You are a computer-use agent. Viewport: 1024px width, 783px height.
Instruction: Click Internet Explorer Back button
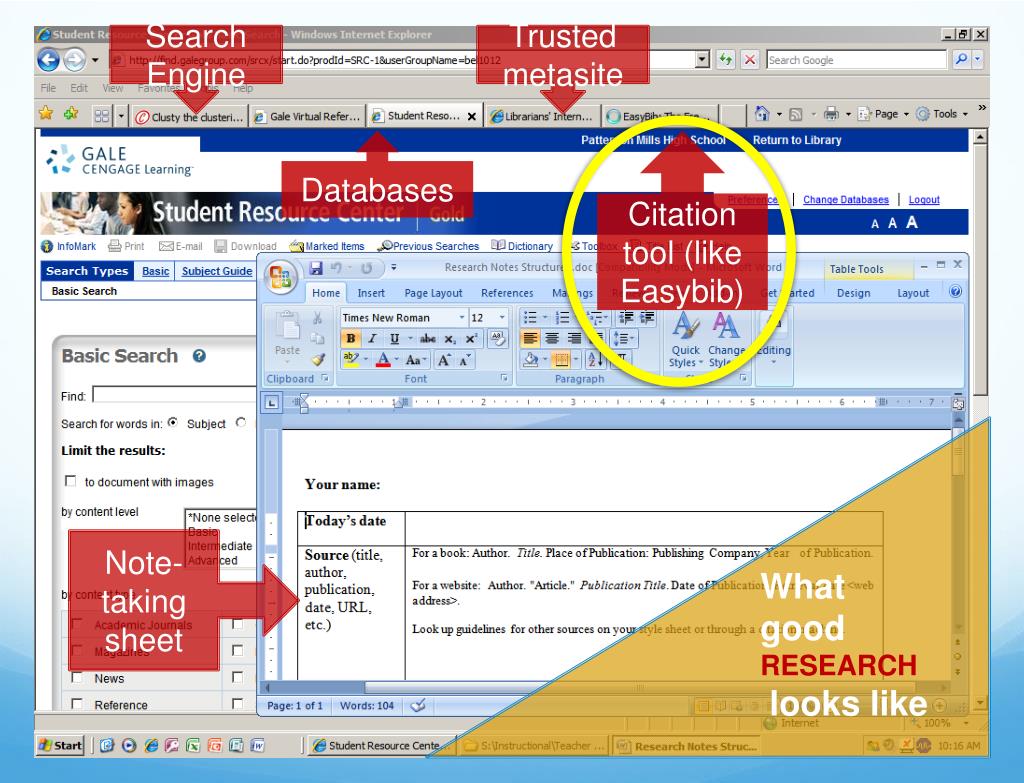pos(48,60)
